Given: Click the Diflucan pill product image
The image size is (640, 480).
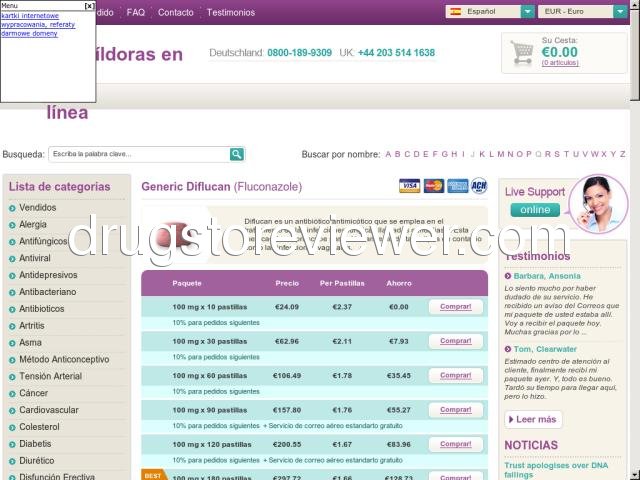Looking at the screenshot, I should 176,235.
